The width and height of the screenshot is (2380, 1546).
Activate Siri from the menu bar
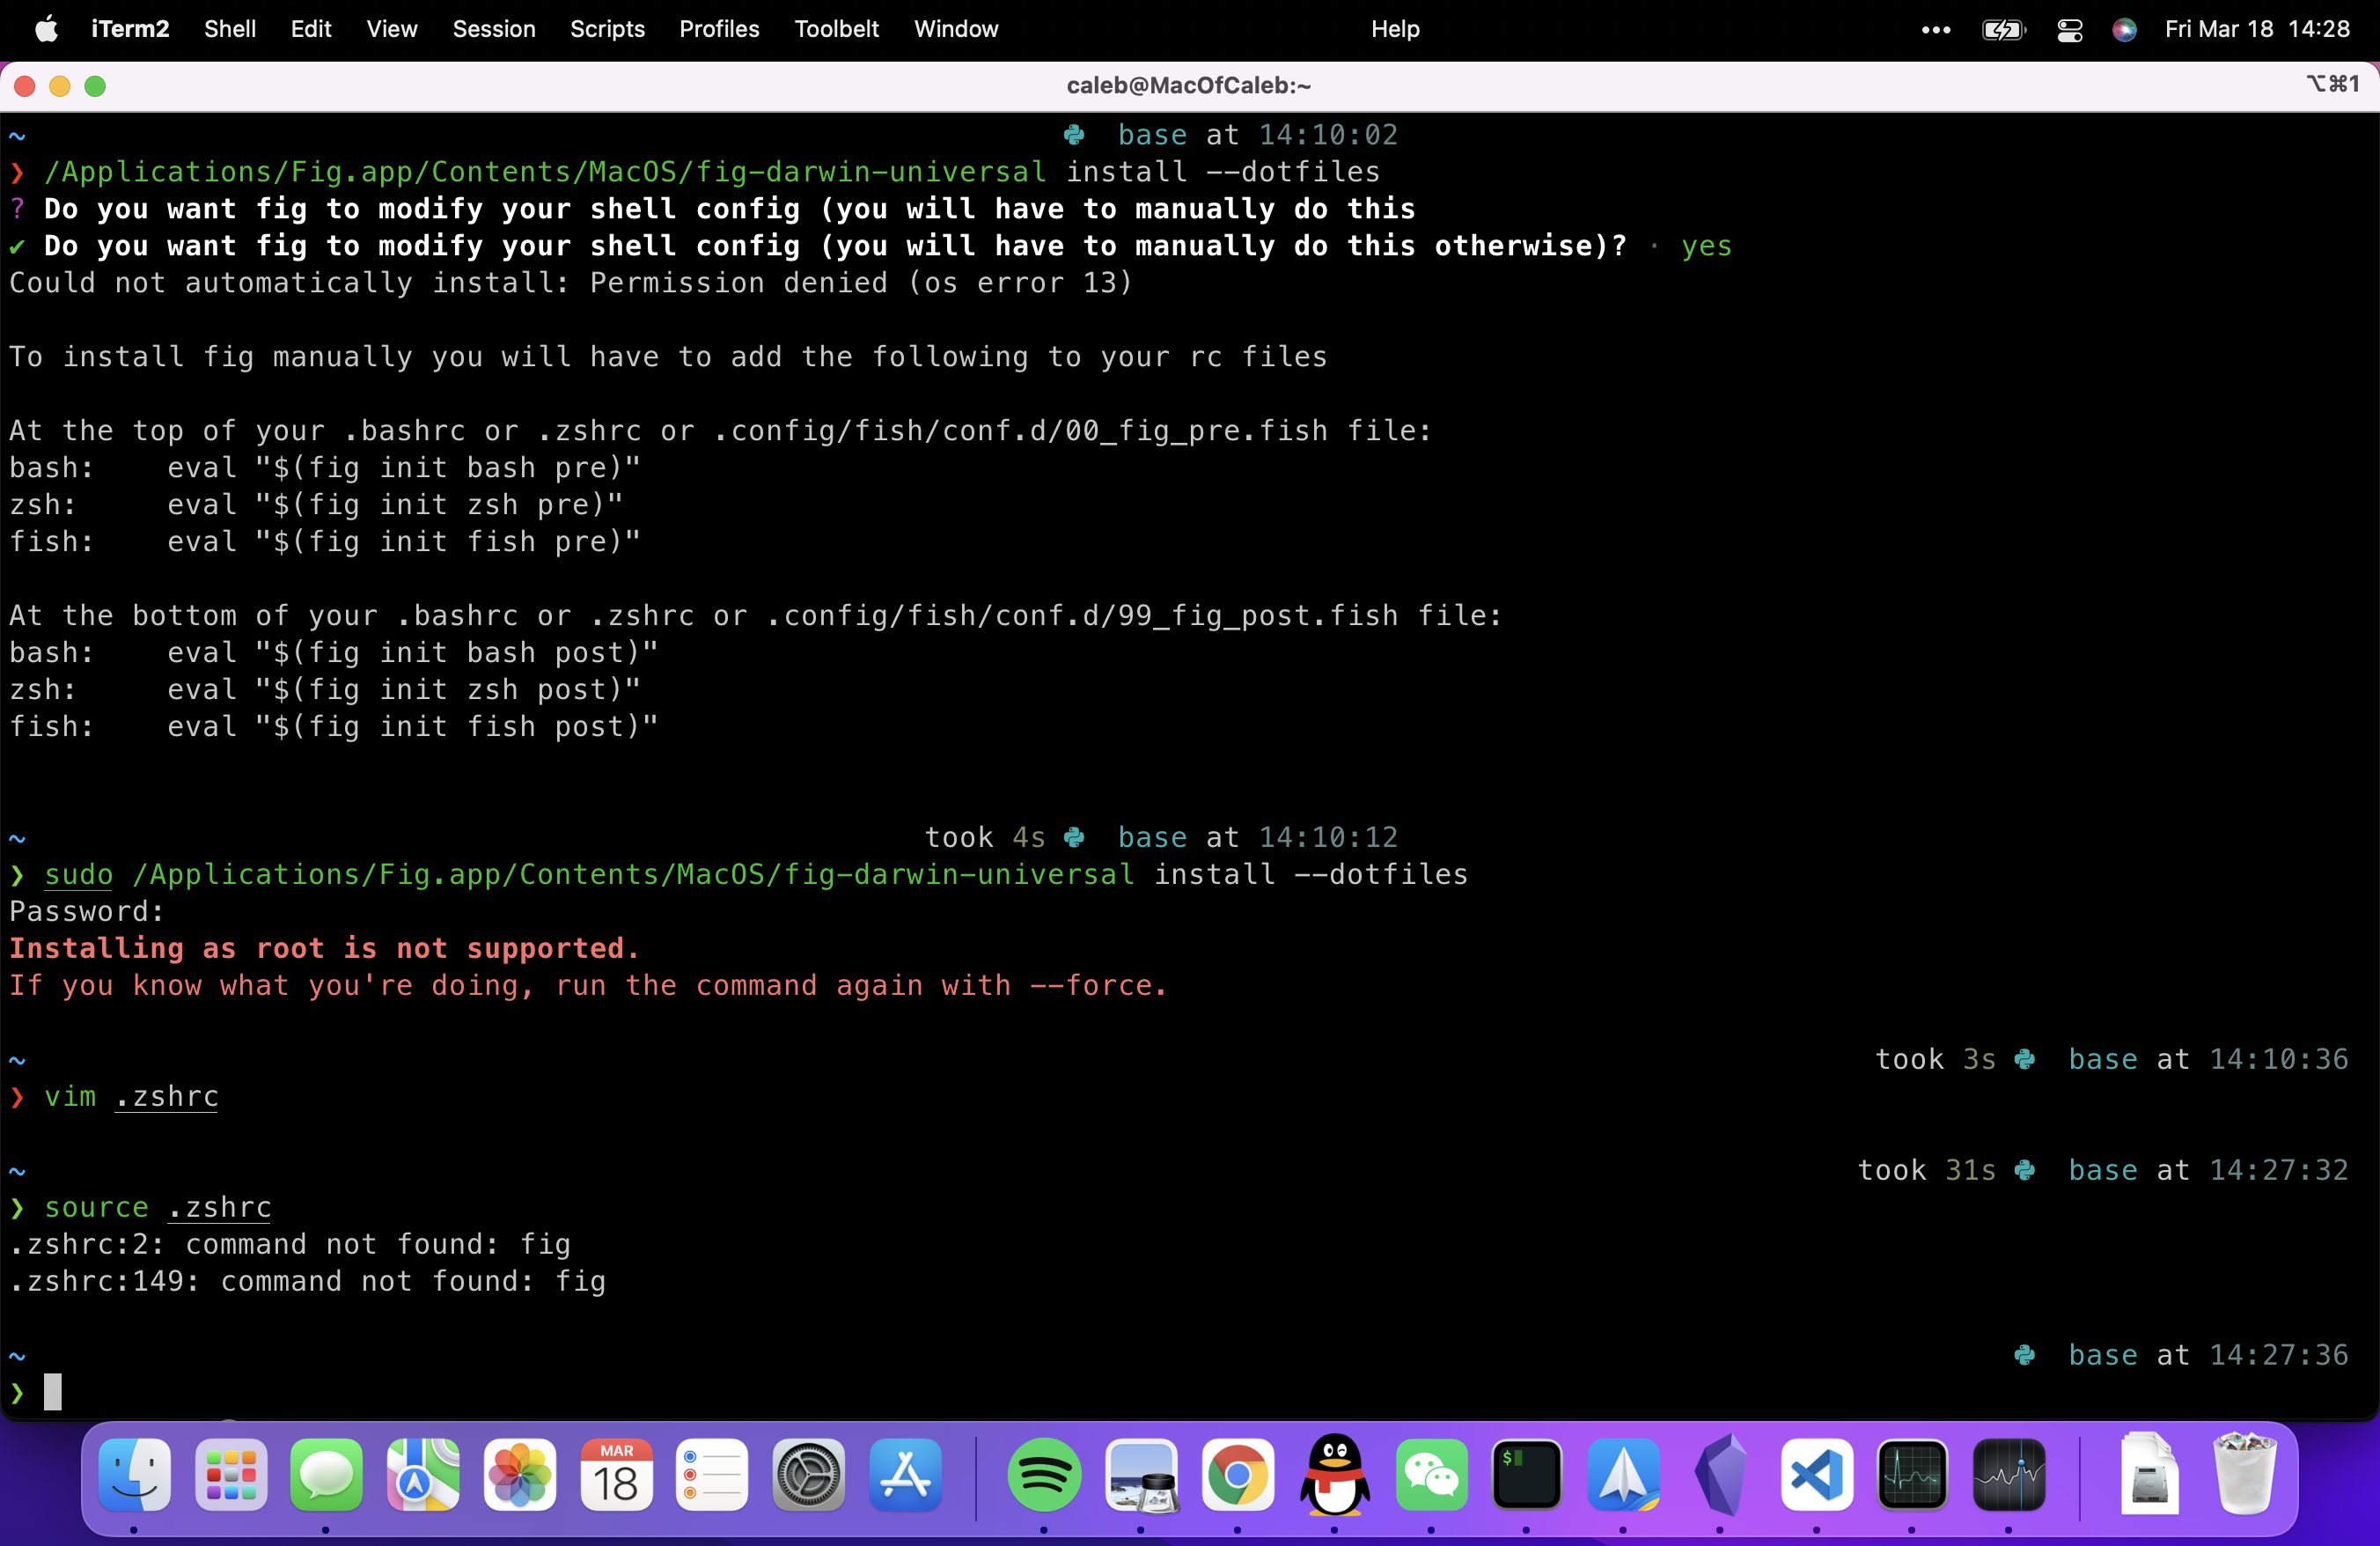pos(2124,29)
